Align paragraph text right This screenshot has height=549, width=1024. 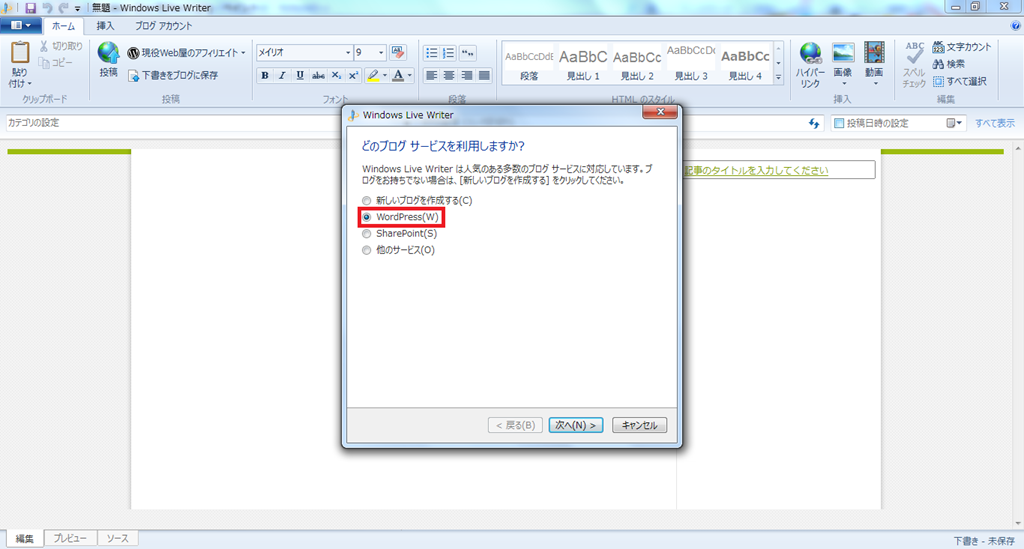click(x=467, y=76)
